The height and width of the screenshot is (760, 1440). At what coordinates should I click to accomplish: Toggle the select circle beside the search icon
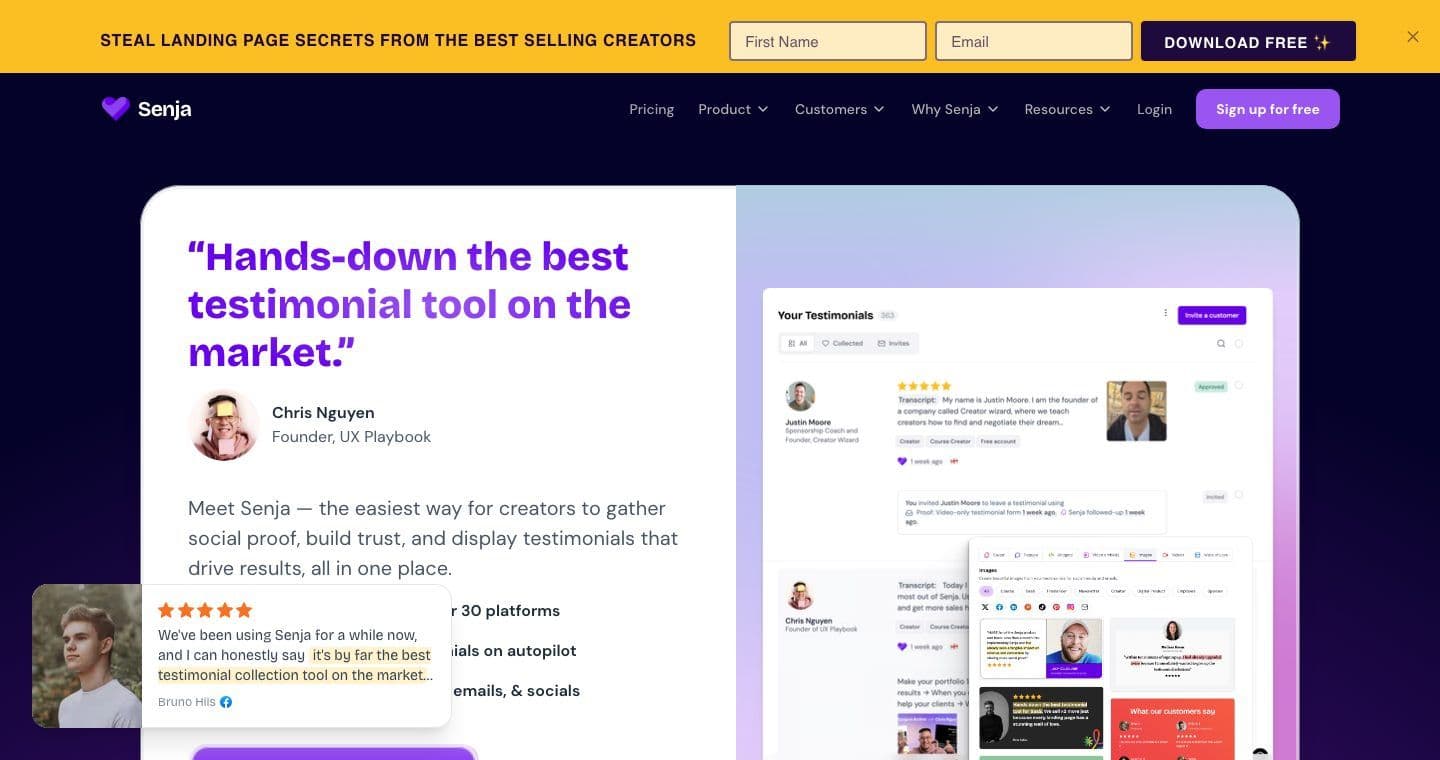pyautogui.click(x=1239, y=343)
